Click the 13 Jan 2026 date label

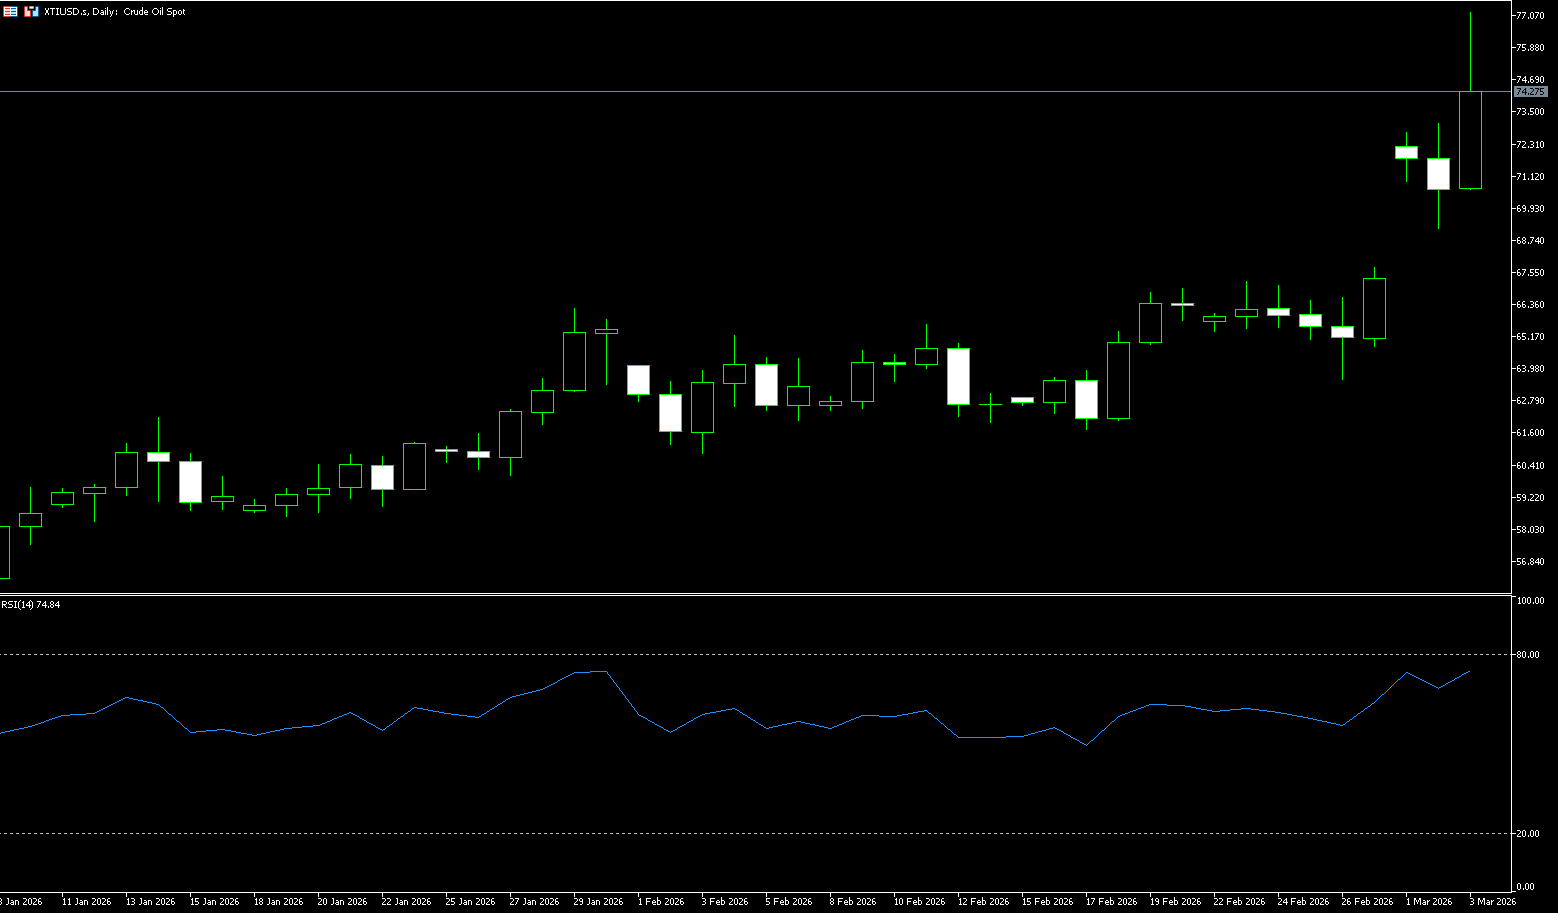tap(150, 902)
